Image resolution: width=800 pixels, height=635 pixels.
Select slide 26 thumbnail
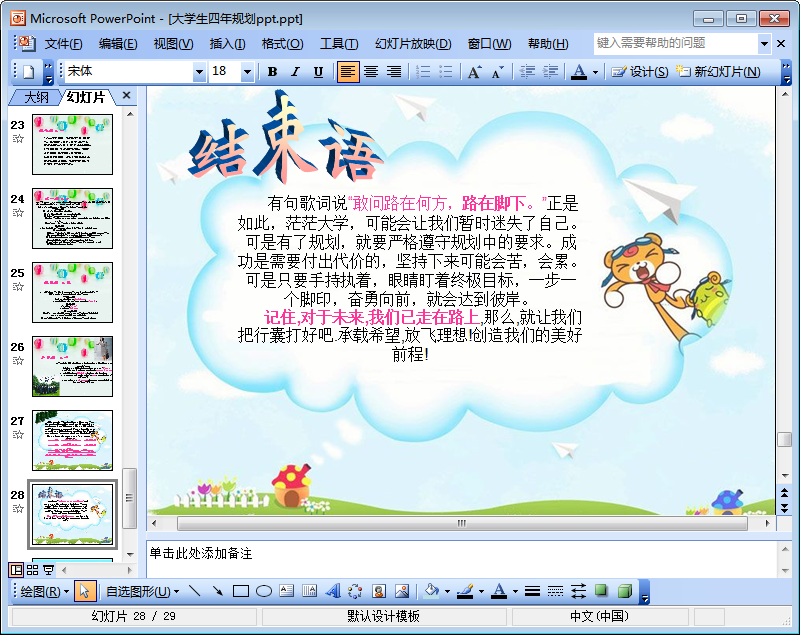tap(72, 366)
